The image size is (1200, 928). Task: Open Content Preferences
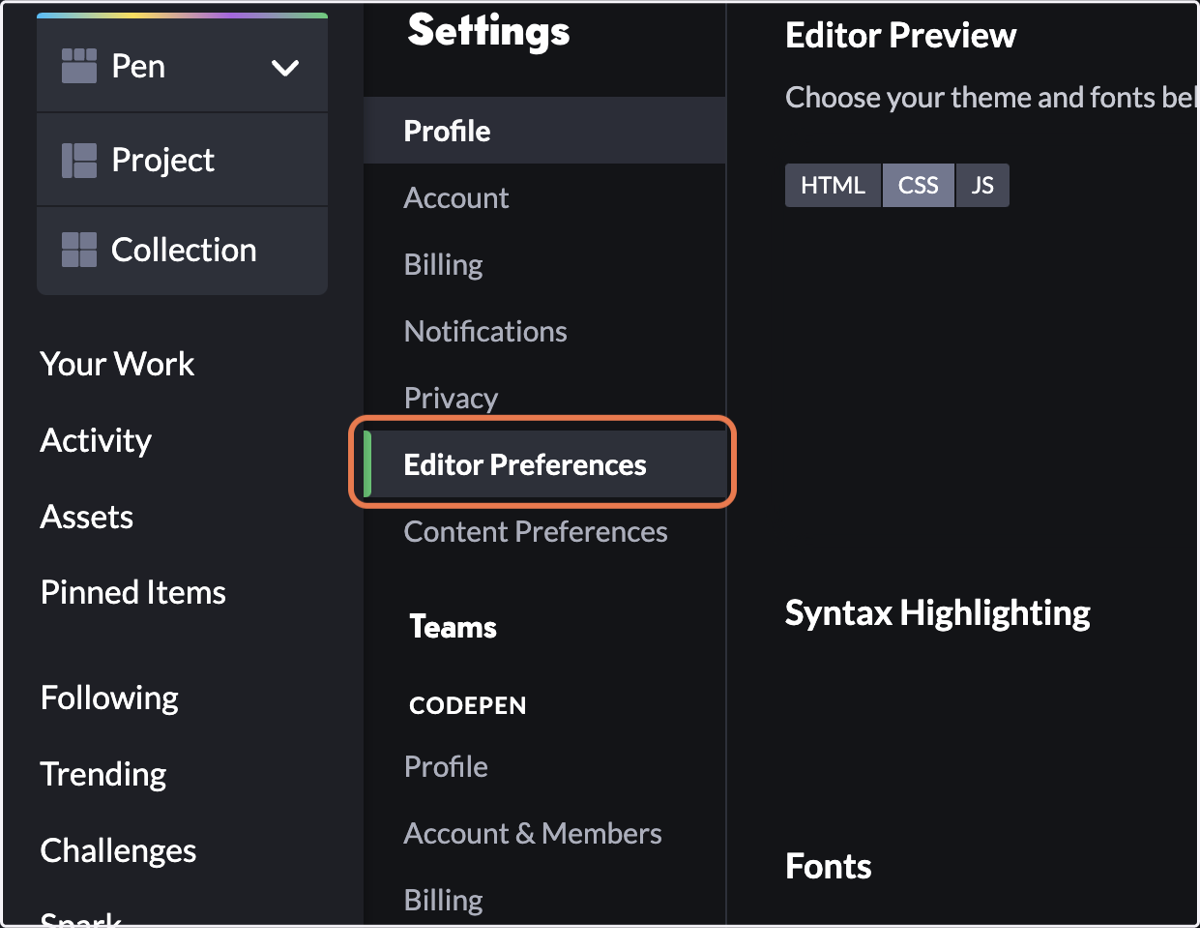535,532
